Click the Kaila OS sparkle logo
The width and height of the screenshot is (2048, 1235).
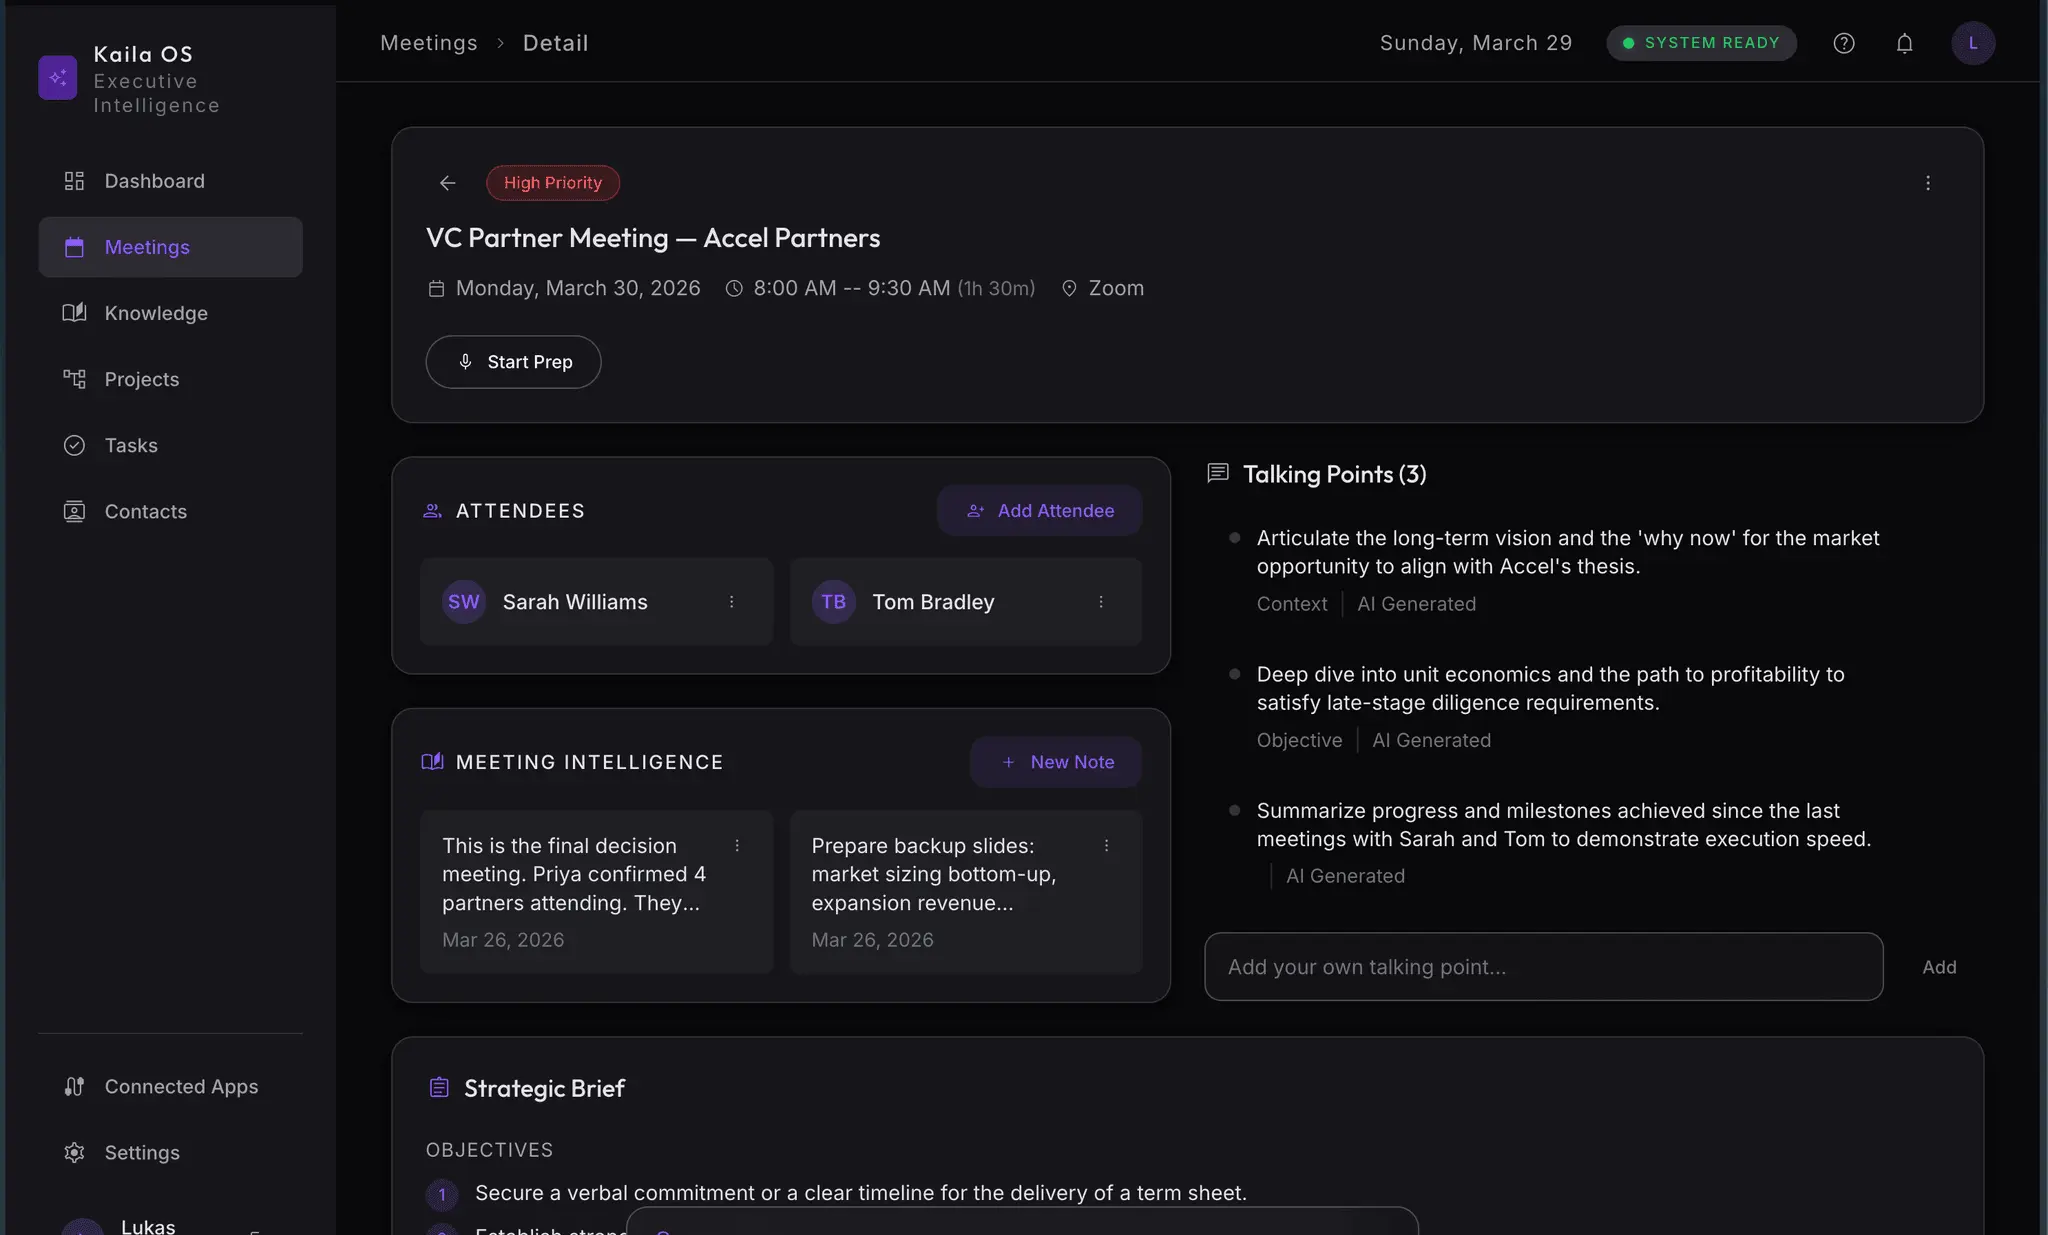[x=57, y=78]
